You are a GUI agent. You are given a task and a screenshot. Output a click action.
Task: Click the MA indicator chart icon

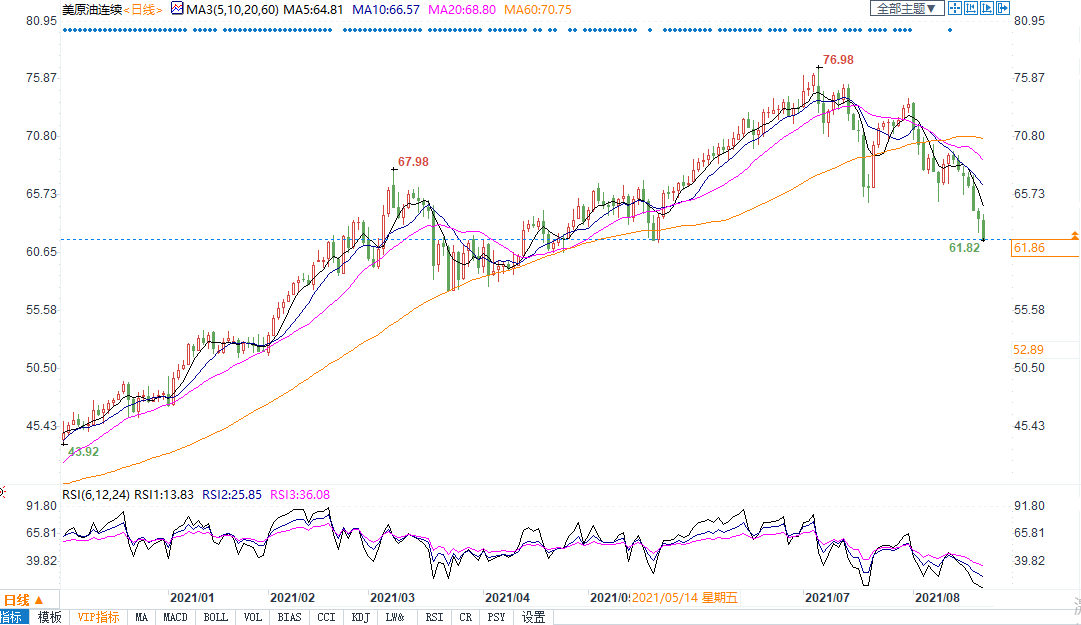click(178, 9)
